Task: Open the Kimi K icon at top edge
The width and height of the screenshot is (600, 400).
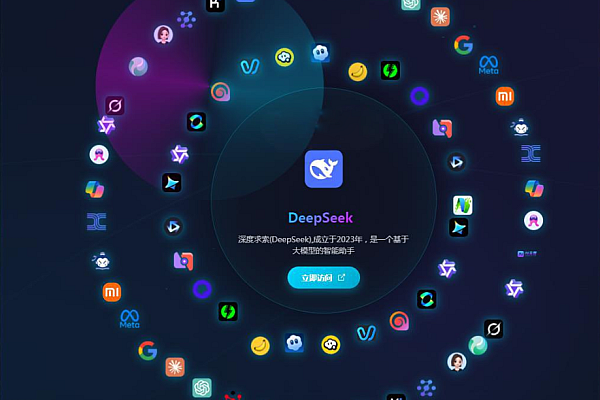Action: pyautogui.click(x=215, y=4)
